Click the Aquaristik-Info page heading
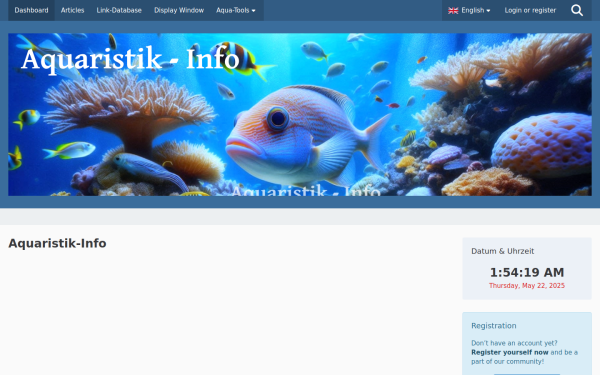Screen dimensions: 600x375 [57, 243]
